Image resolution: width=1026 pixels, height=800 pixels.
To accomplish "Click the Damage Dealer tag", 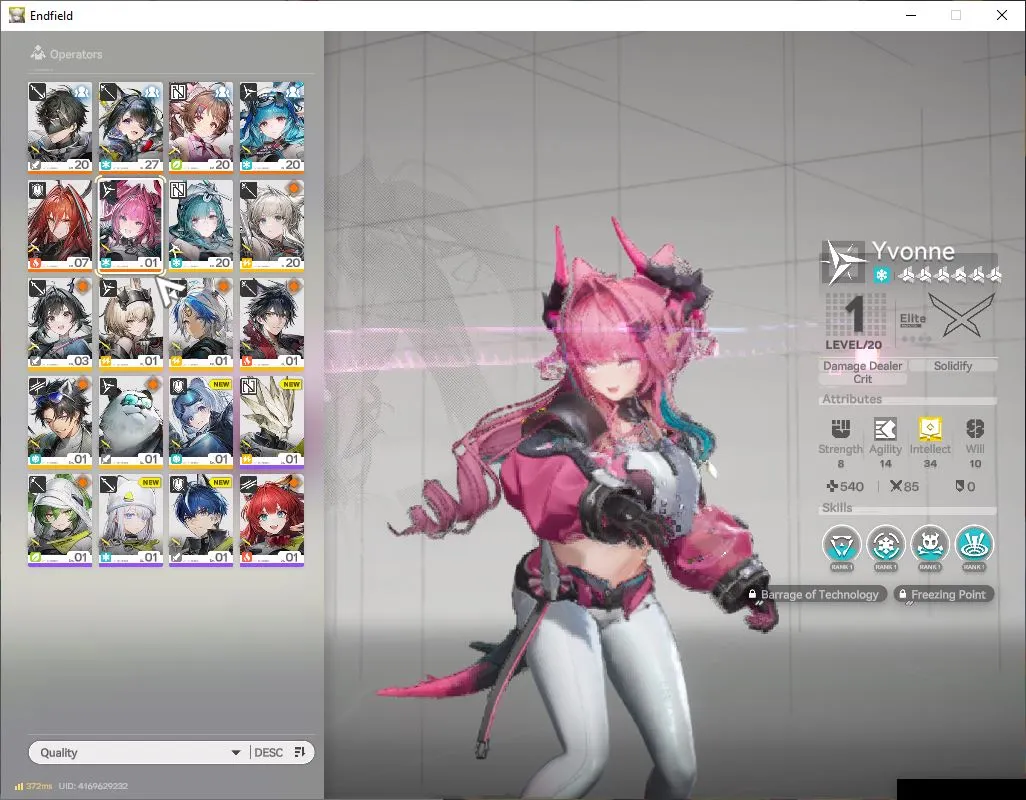I will 862,366.
